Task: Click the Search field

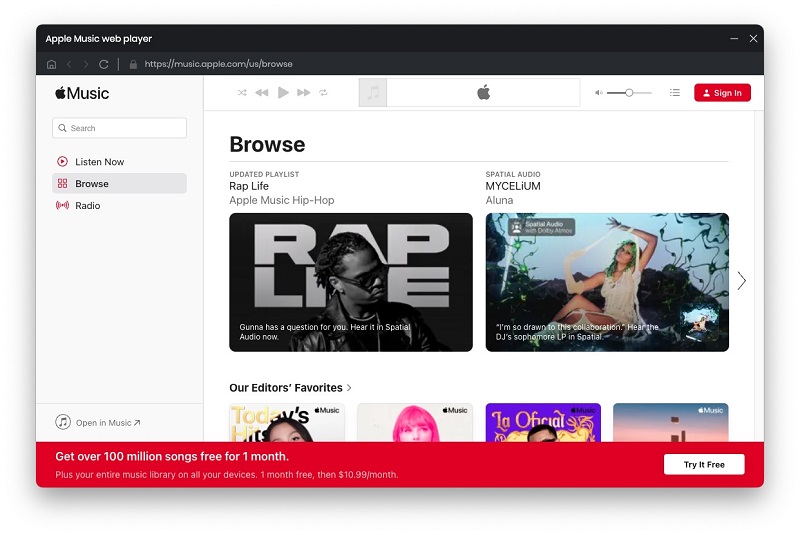Action: (x=119, y=128)
